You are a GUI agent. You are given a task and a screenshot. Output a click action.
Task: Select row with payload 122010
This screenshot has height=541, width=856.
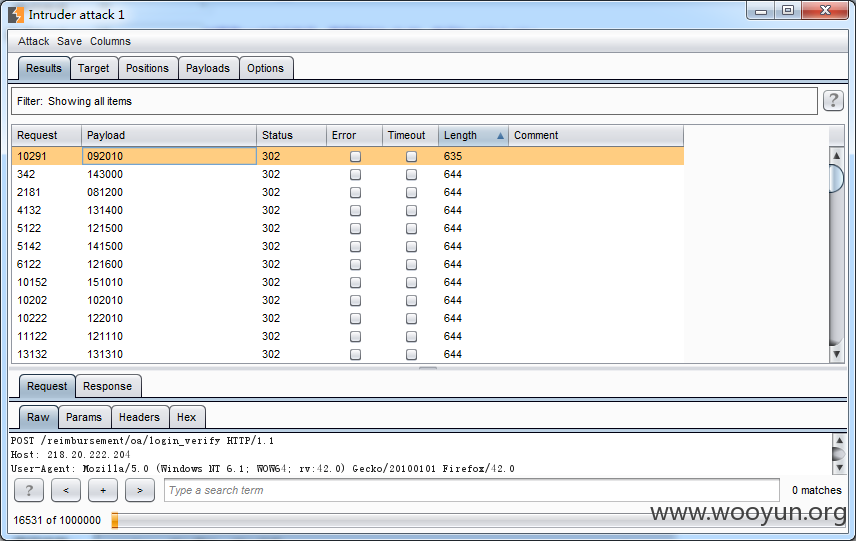pyautogui.click(x=348, y=319)
